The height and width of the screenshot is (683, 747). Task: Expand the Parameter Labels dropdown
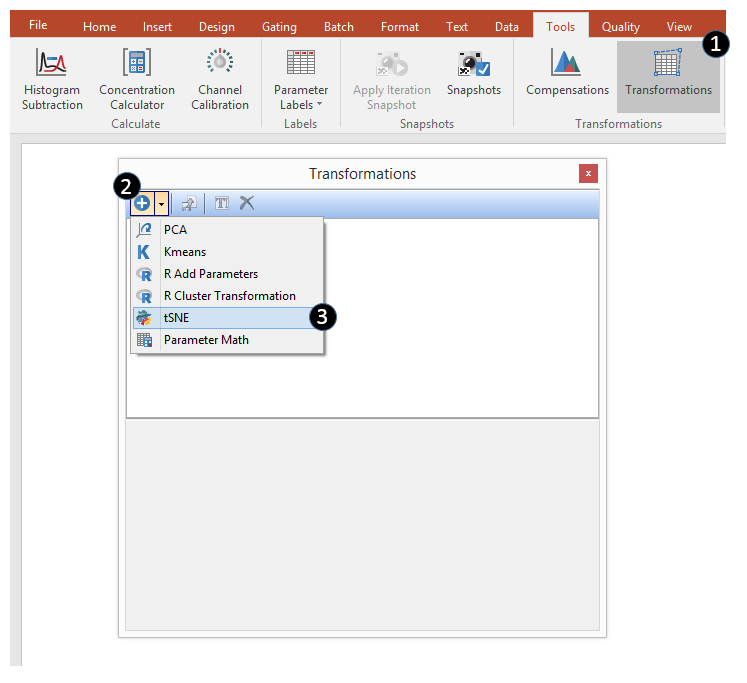(x=300, y=97)
